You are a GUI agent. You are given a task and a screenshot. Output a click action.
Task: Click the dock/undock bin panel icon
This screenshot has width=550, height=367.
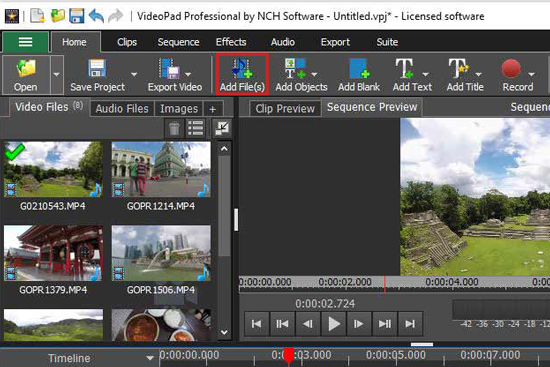coord(222,128)
